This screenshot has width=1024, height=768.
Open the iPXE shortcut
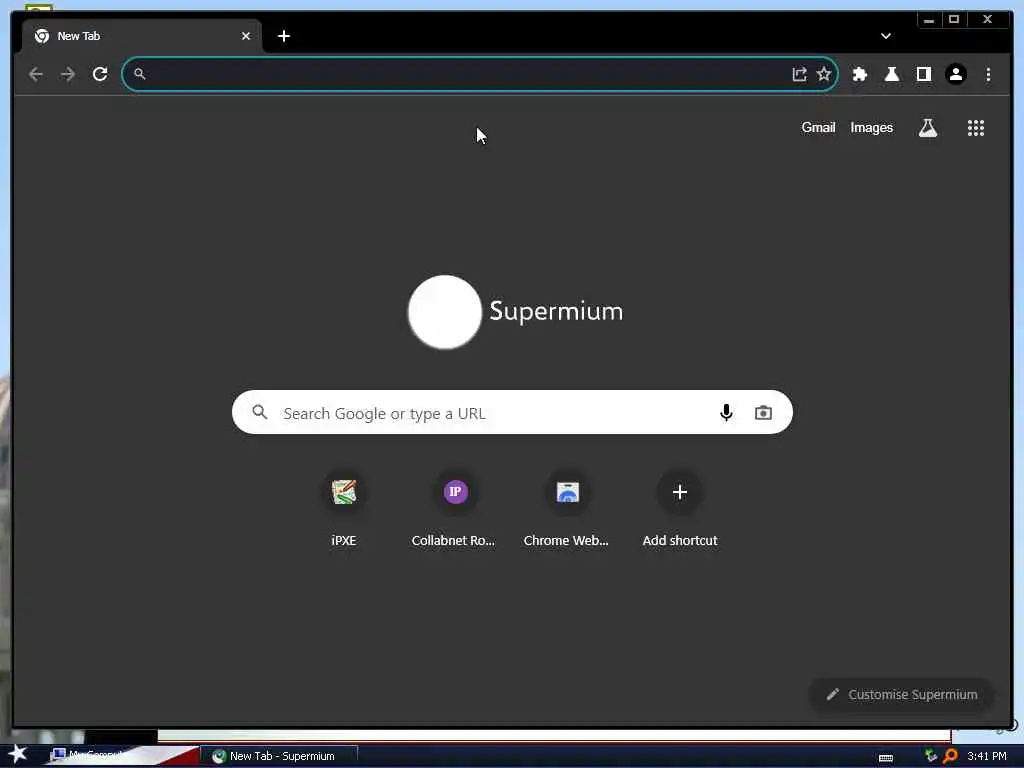point(344,509)
